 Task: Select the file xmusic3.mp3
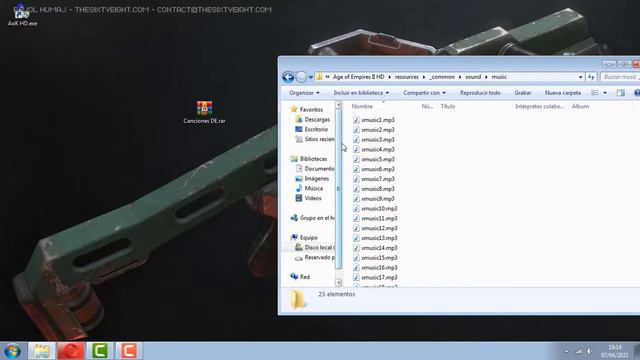pos(373,140)
